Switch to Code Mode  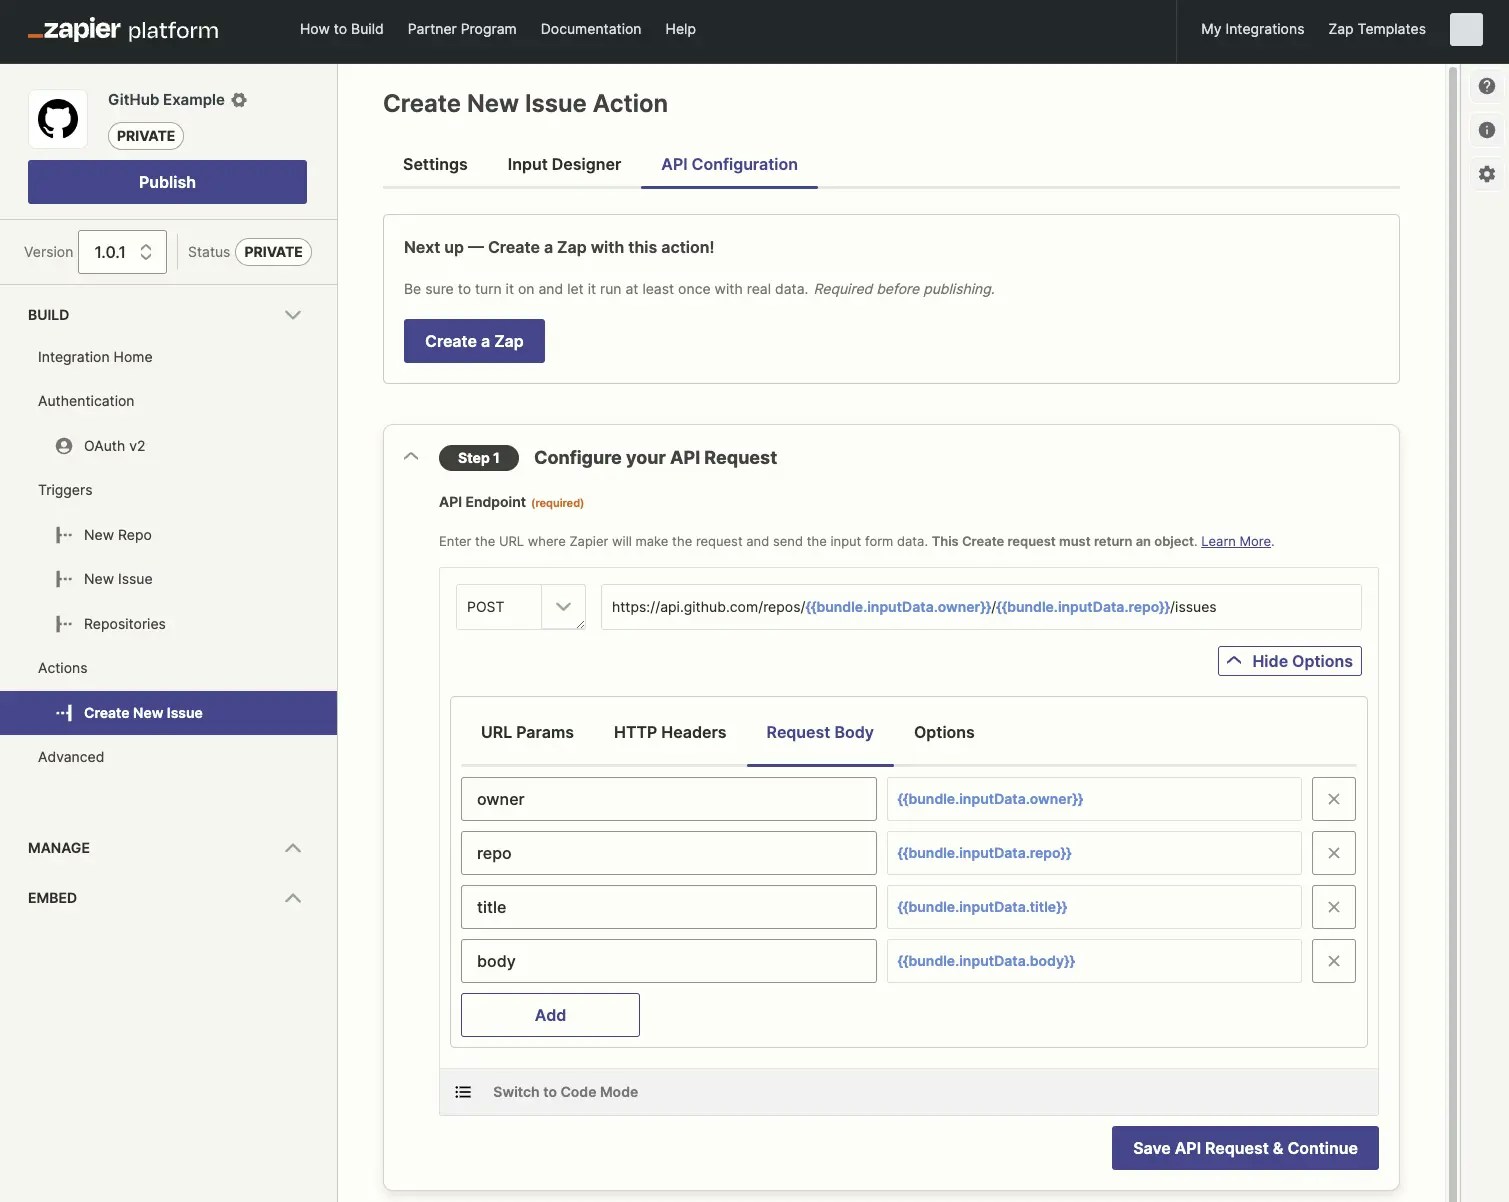[x=565, y=1092]
